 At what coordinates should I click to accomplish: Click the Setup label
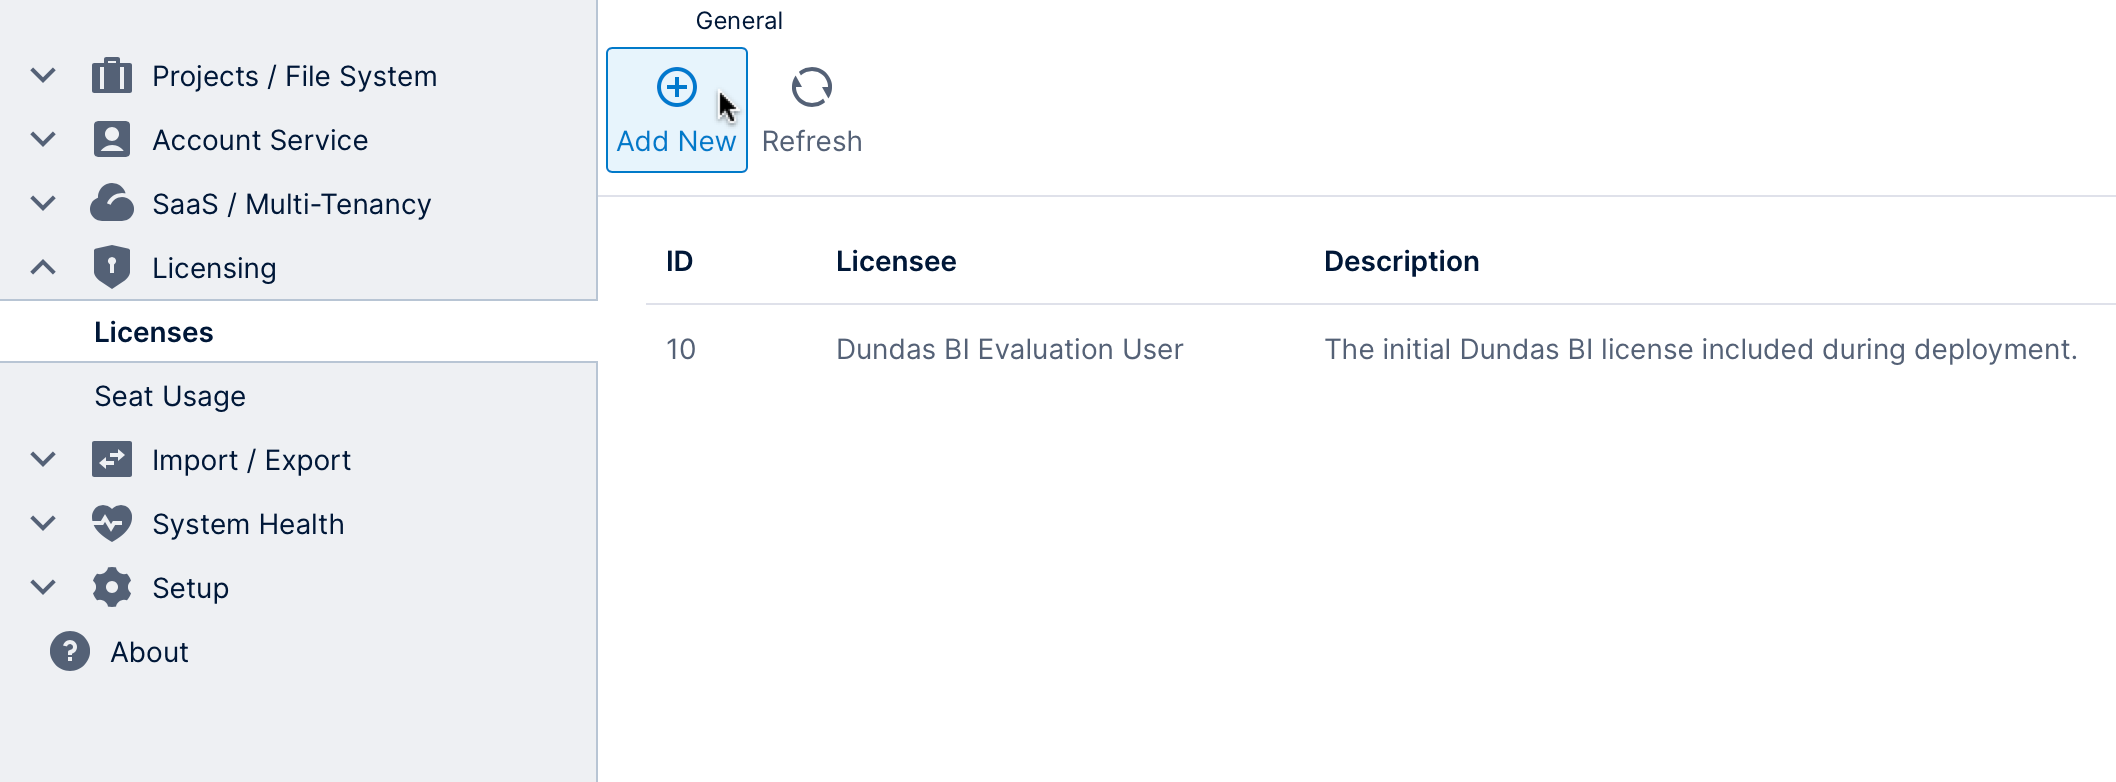pos(190,588)
